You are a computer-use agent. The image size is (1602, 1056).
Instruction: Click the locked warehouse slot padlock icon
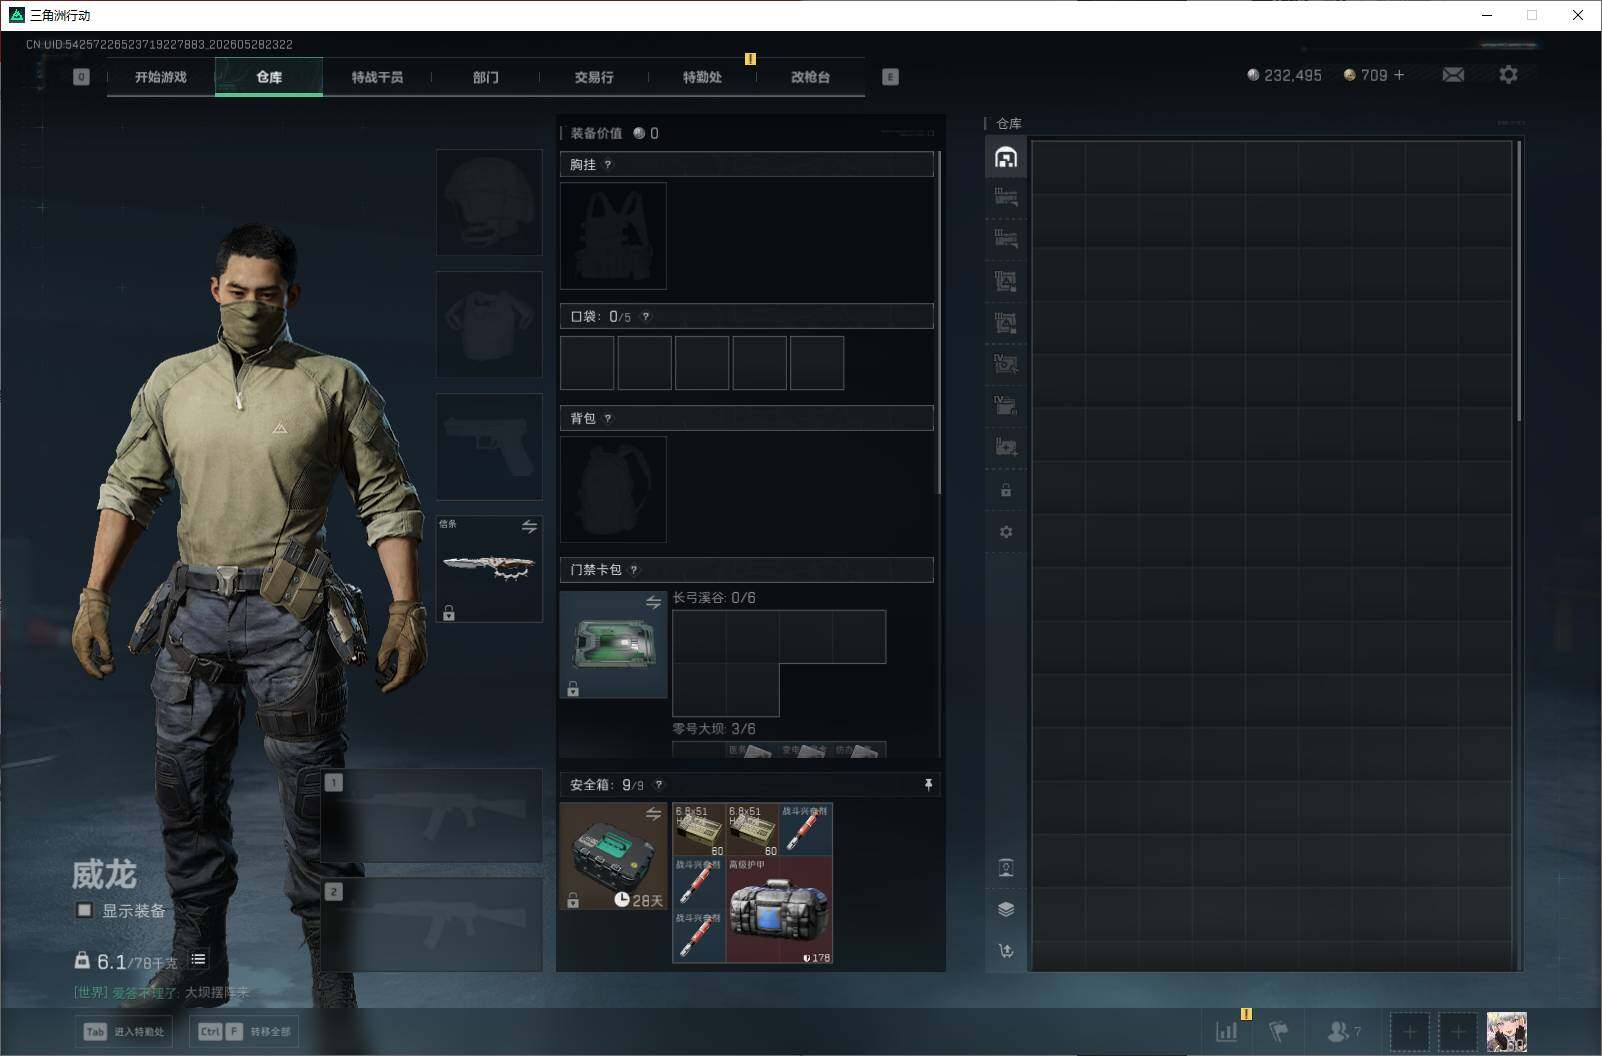click(1006, 490)
